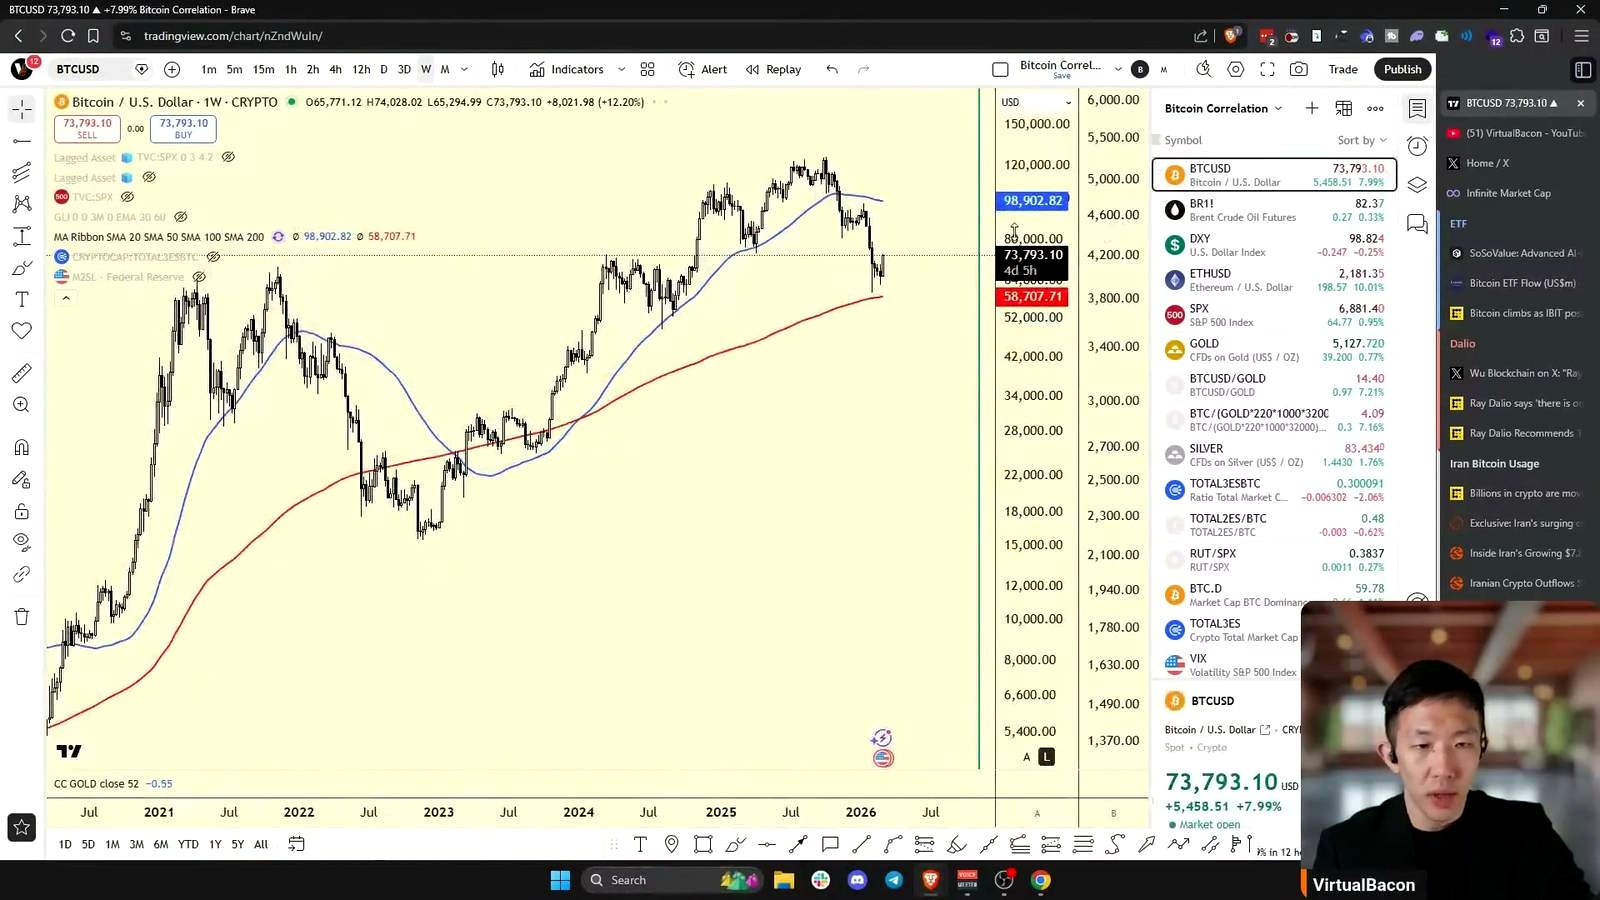Select the text annotation tool in left sidebar
The image size is (1600, 900).
click(x=22, y=299)
